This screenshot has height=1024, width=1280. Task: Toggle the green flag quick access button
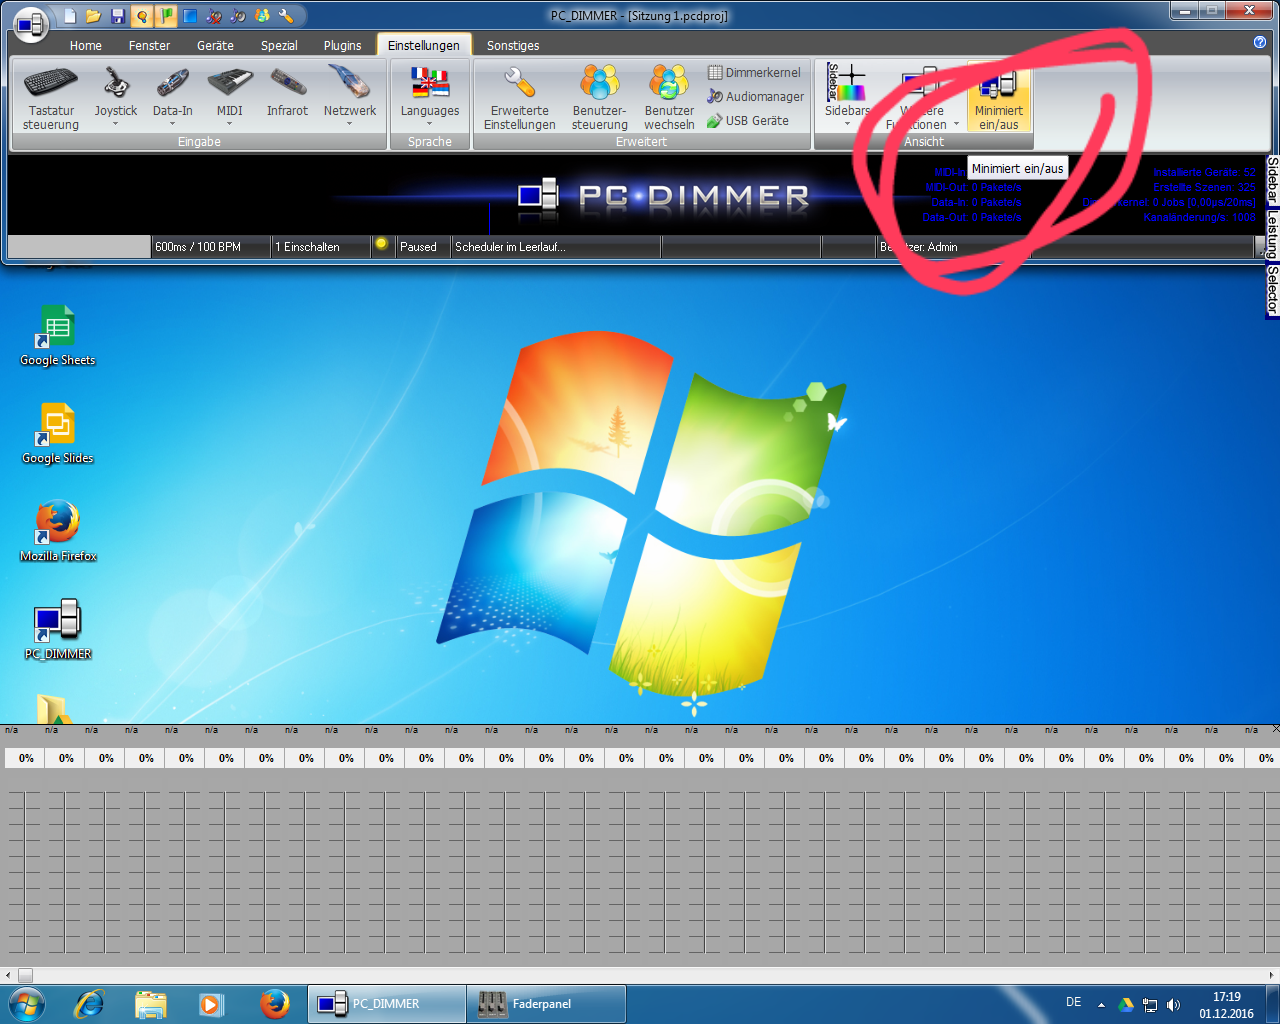[x=166, y=16]
